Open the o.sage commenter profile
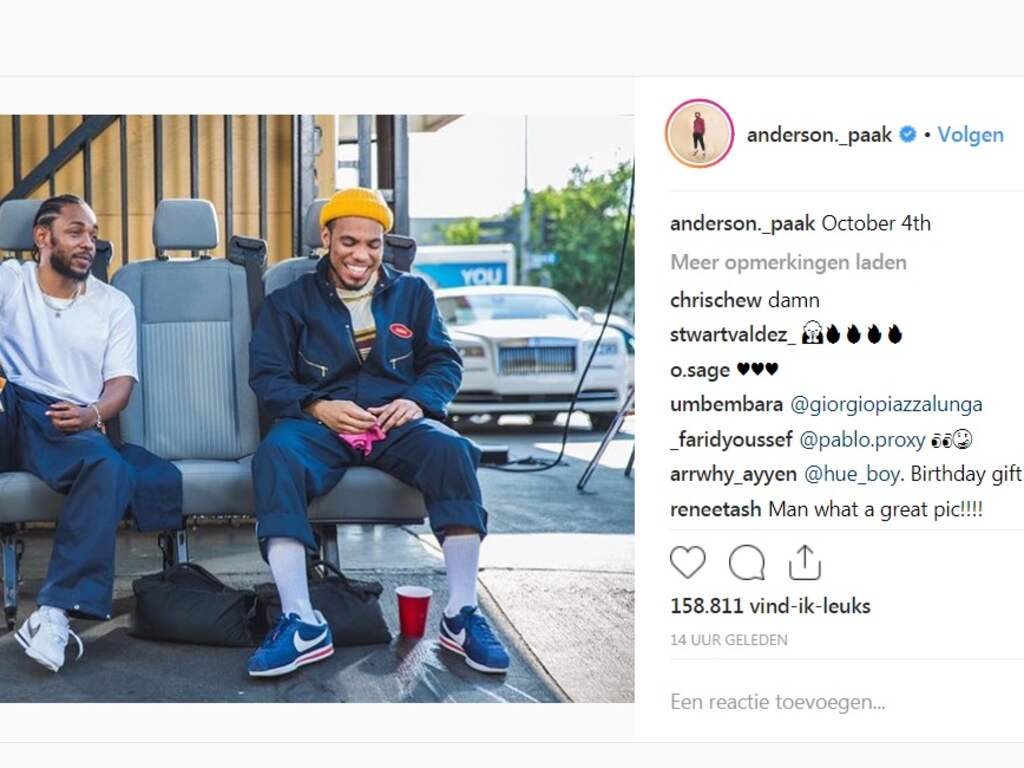 tap(700, 370)
